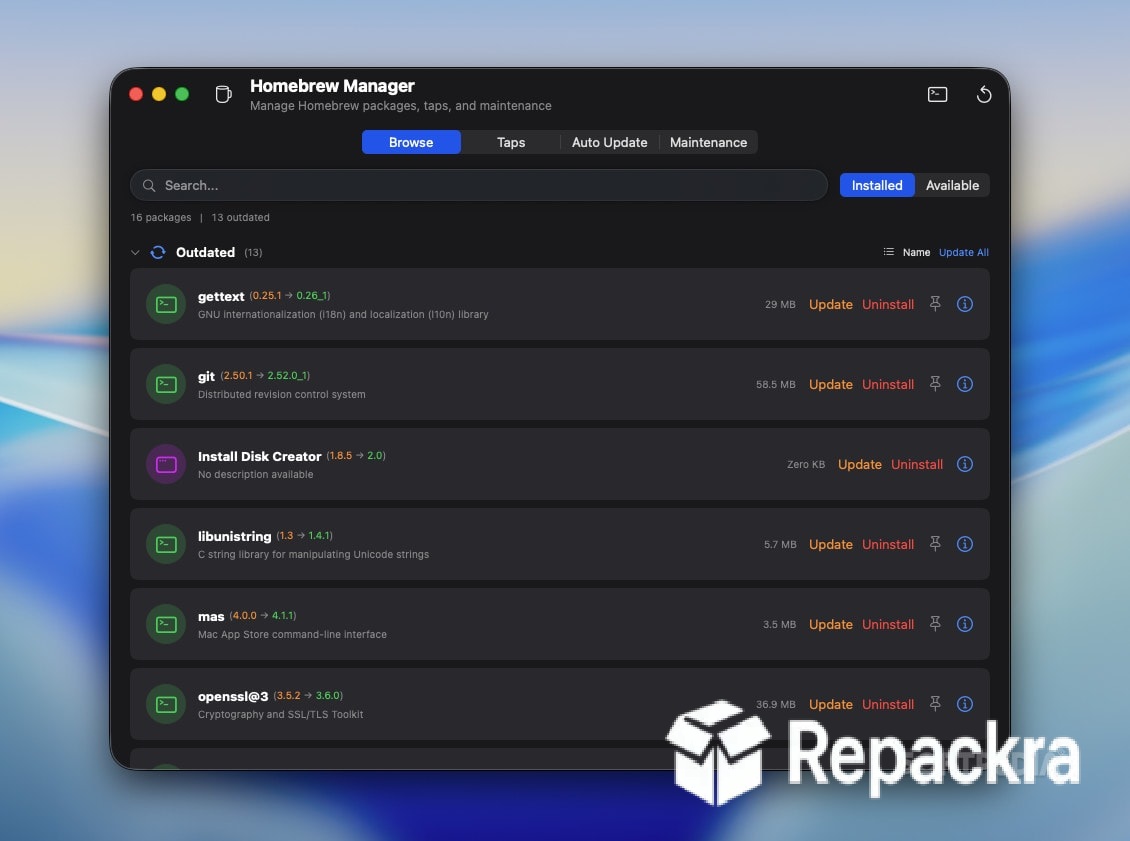Click the "16 packages" count text

click(x=161, y=217)
